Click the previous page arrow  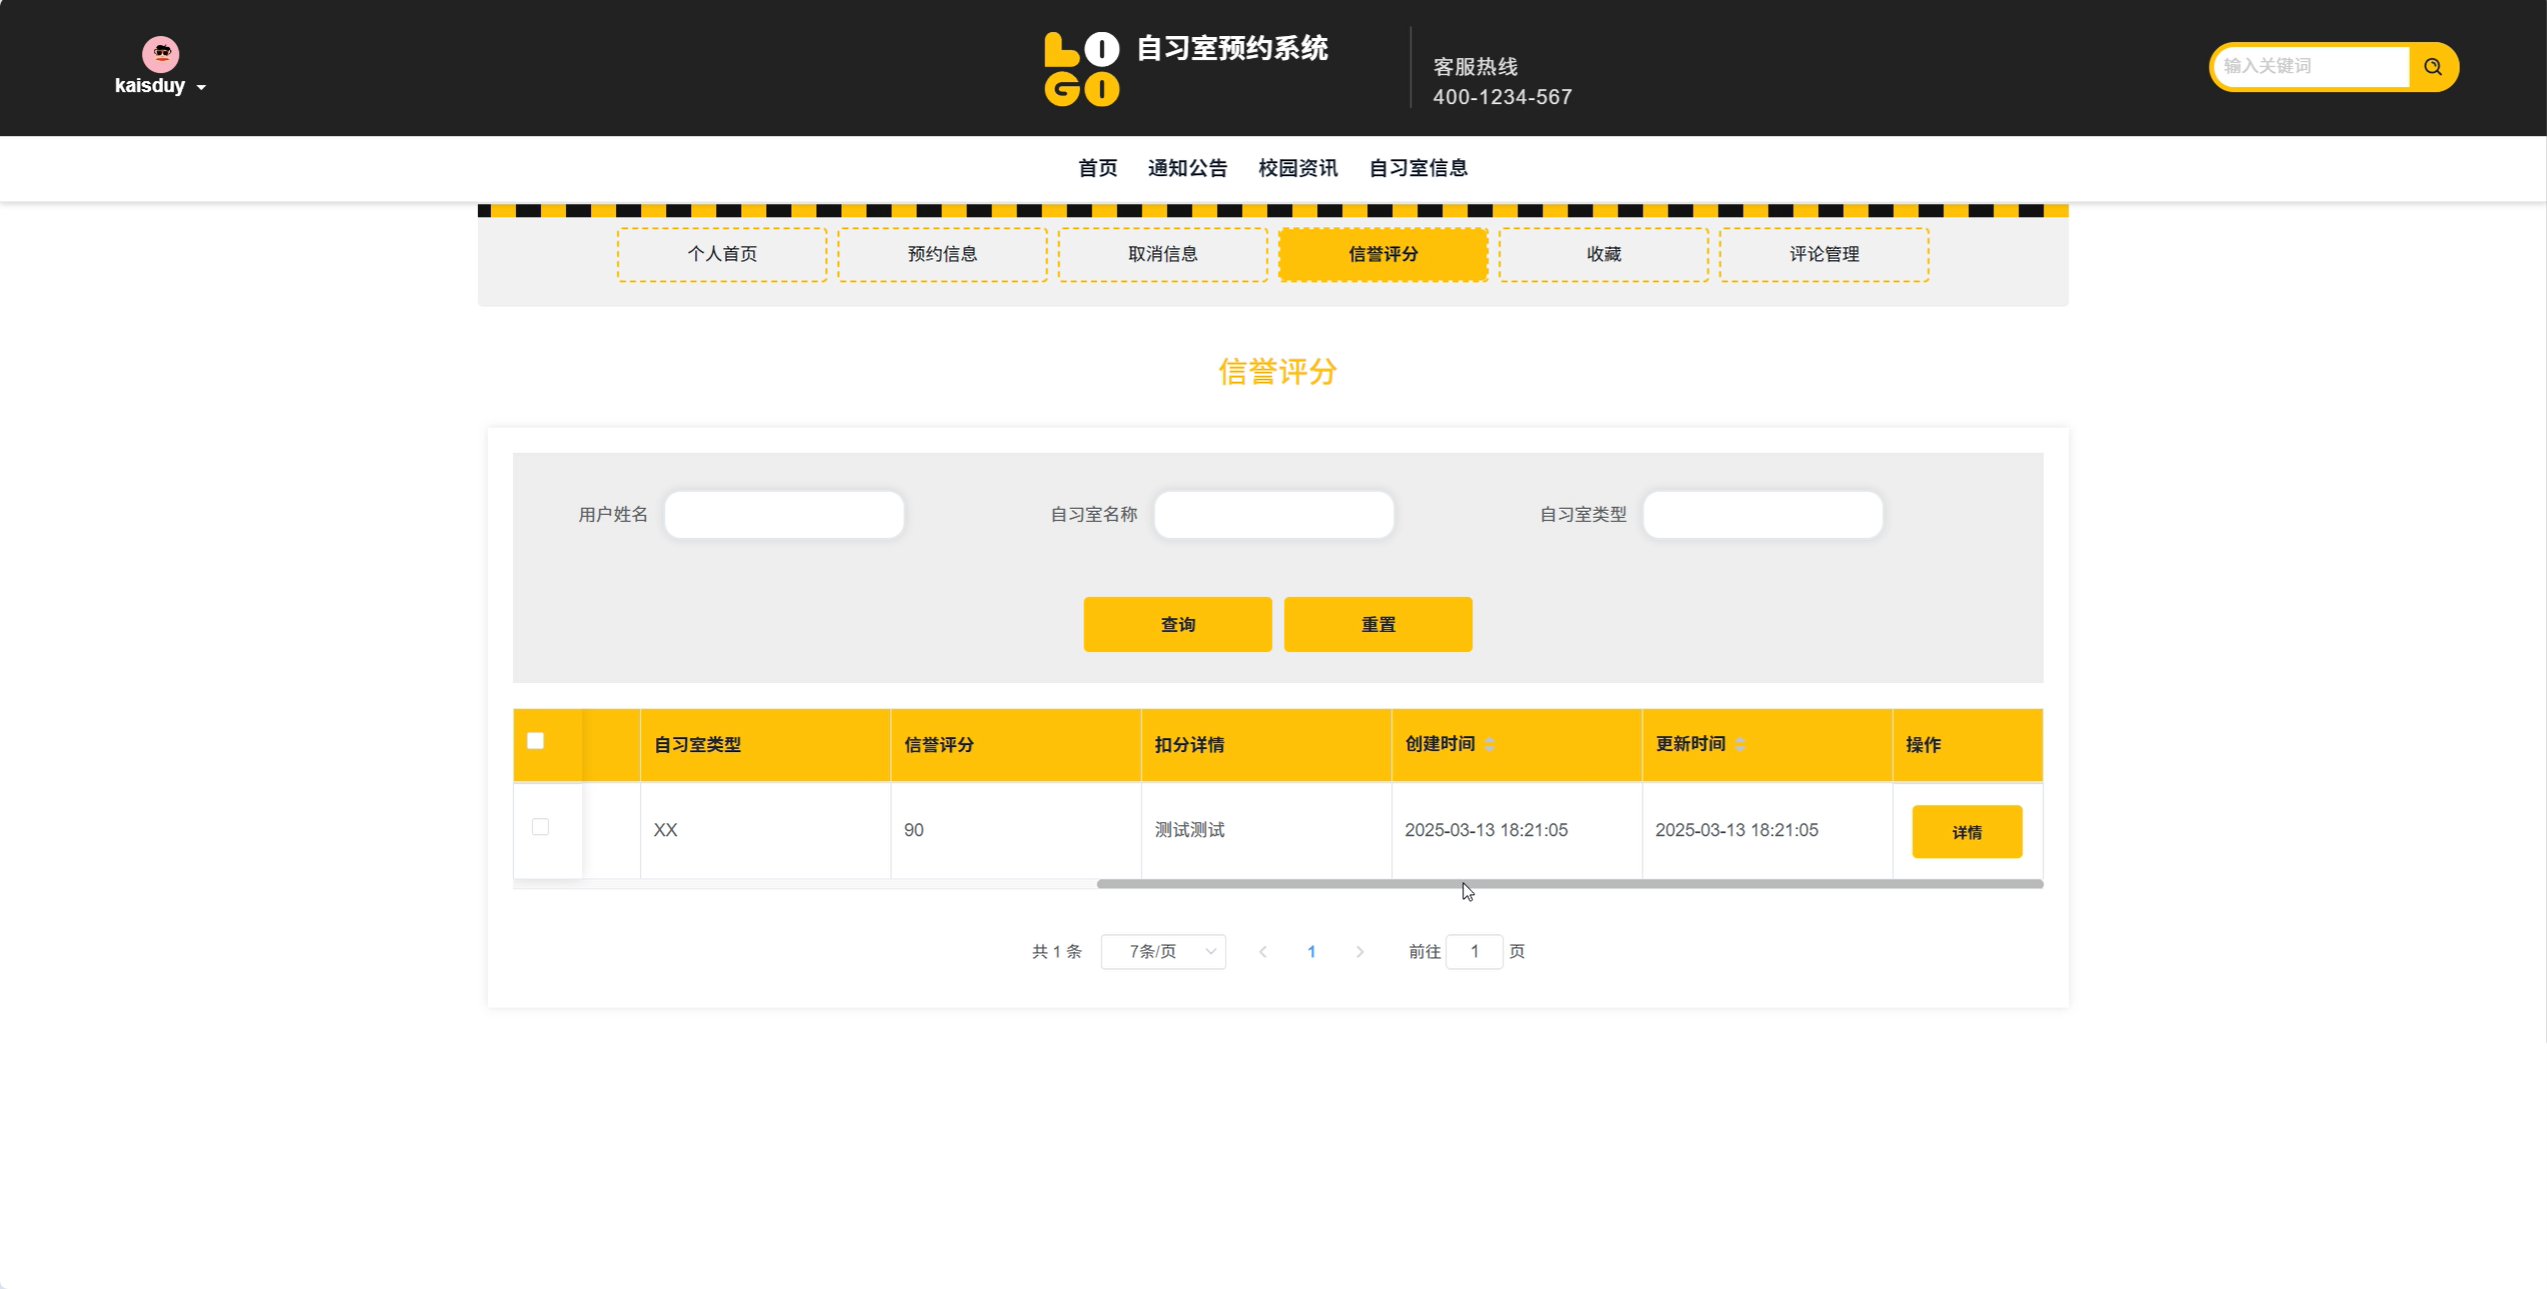click(x=1263, y=952)
